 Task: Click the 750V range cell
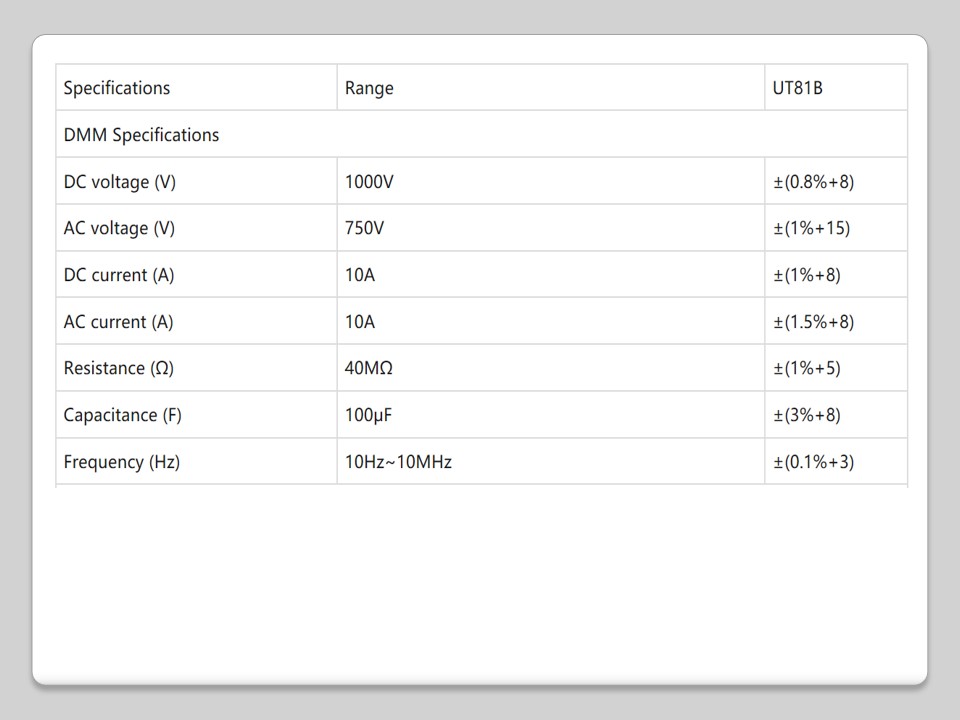[364, 228]
